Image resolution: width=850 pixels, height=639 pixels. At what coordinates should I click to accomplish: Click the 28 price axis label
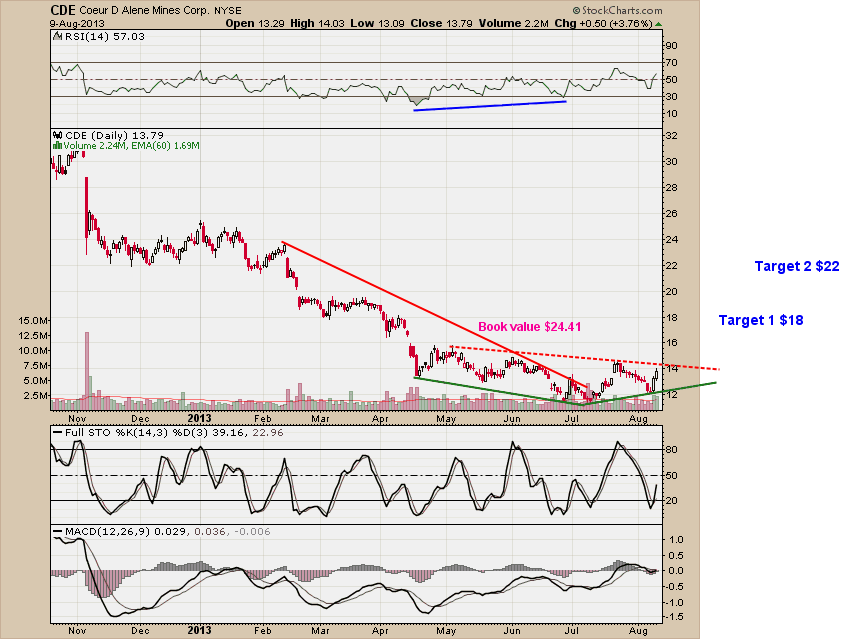(x=671, y=188)
